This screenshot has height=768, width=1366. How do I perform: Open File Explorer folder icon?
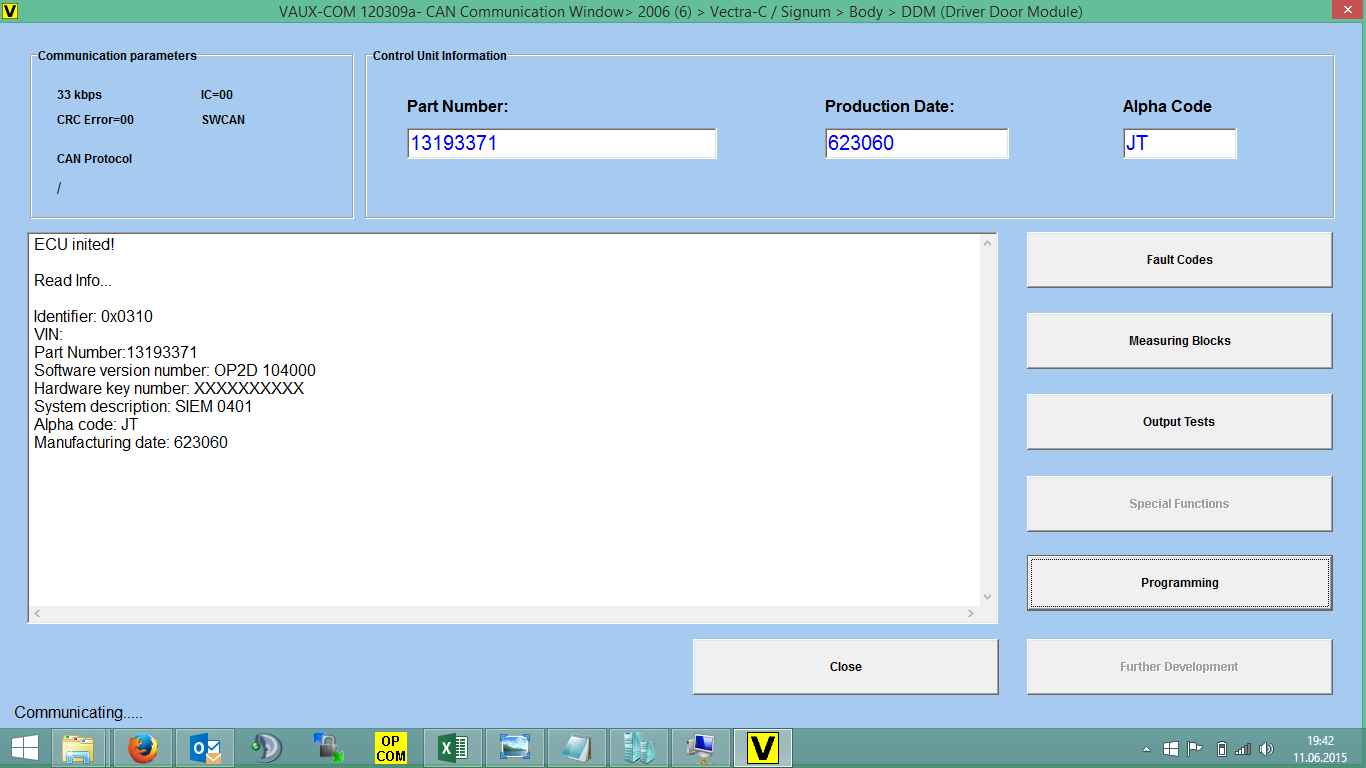pyautogui.click(x=78, y=748)
